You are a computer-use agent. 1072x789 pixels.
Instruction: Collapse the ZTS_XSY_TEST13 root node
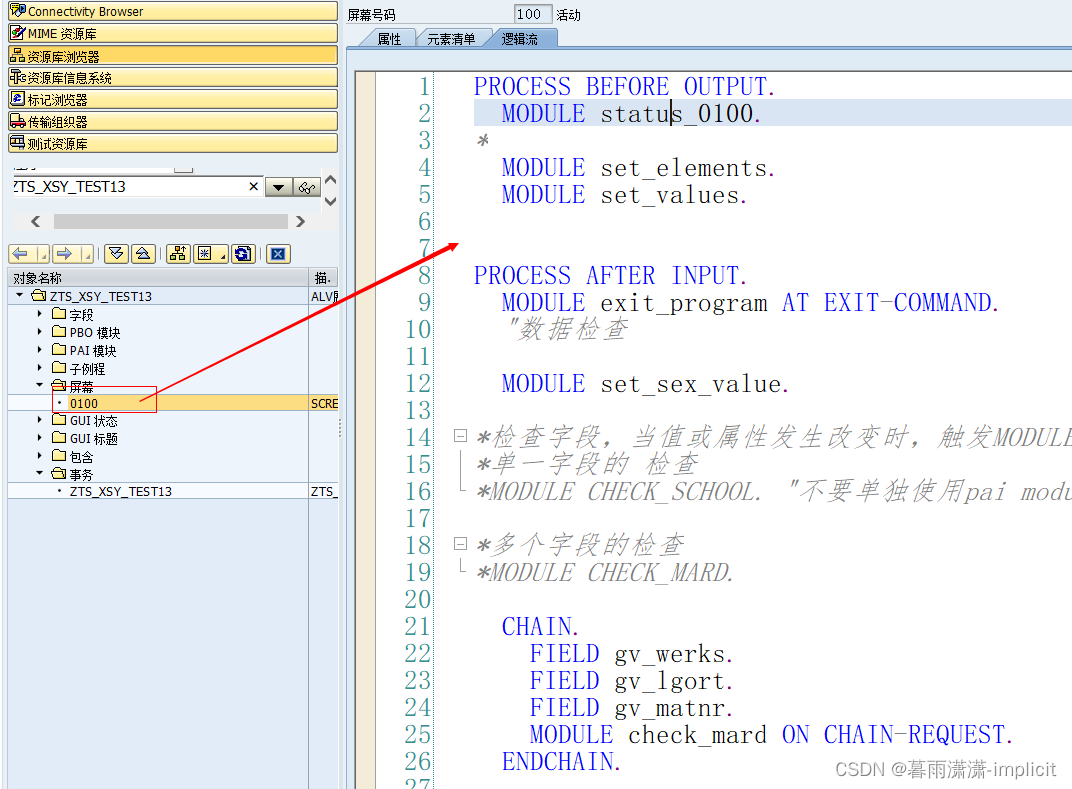(19, 295)
